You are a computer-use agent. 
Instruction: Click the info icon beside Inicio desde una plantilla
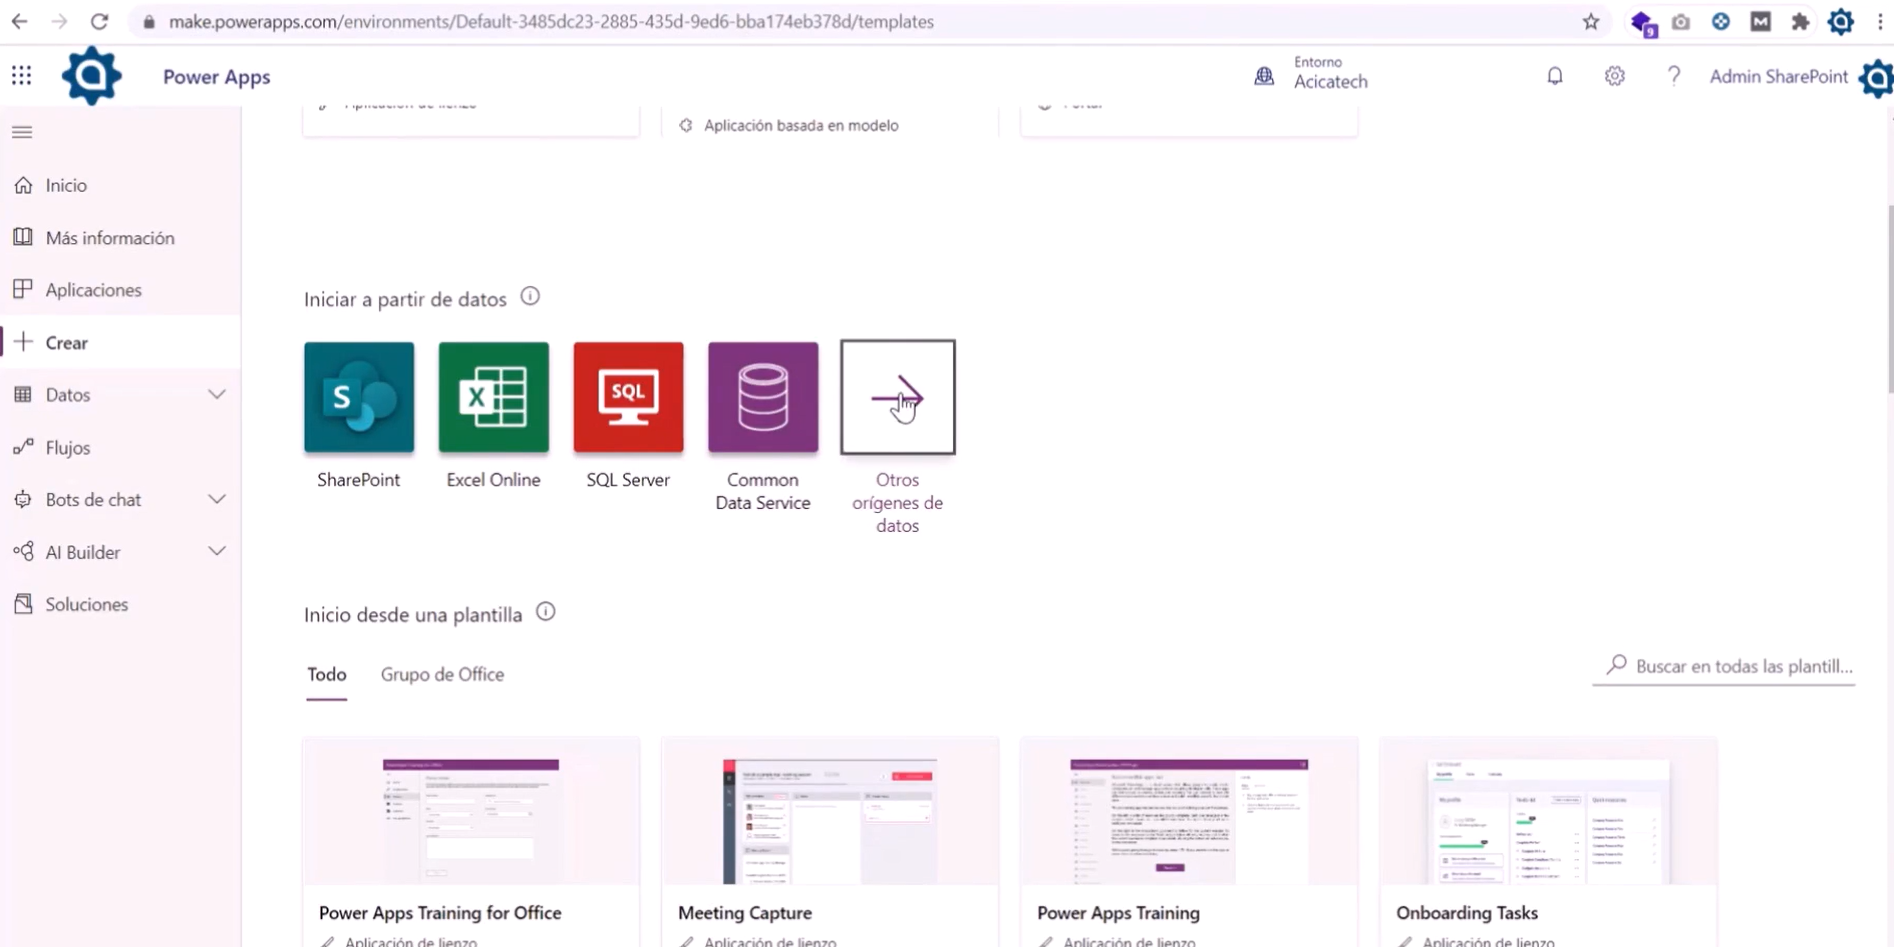[545, 611]
